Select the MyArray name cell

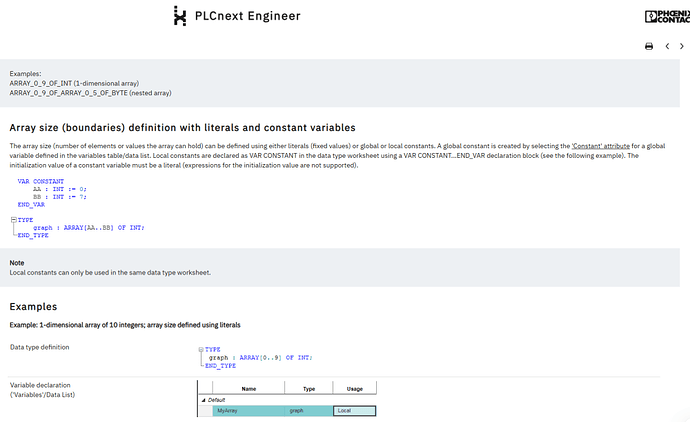coord(249,411)
